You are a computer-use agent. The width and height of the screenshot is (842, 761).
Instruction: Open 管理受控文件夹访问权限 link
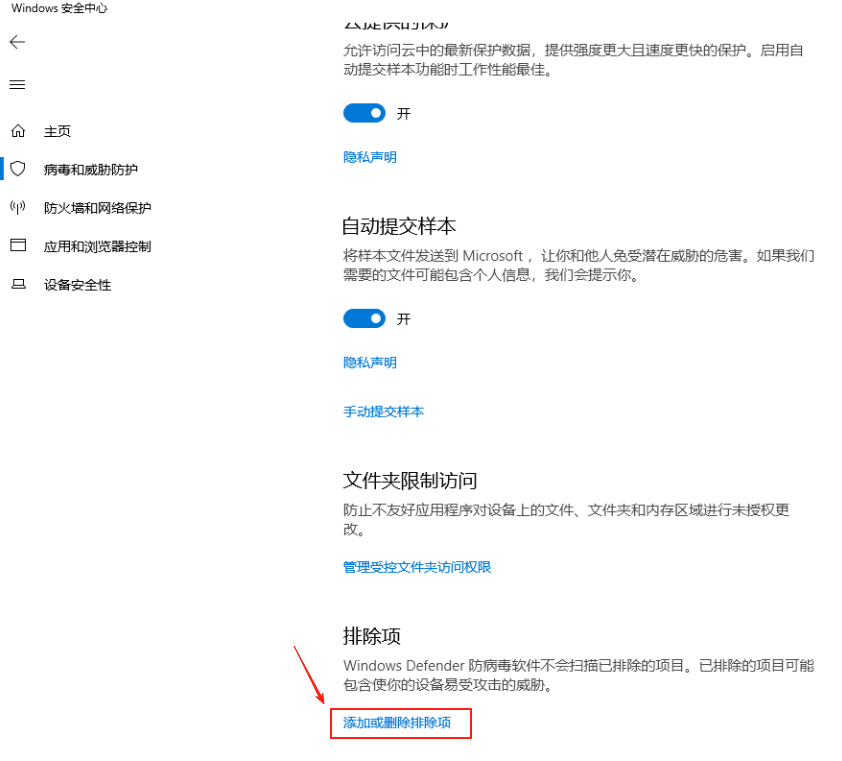[417, 567]
